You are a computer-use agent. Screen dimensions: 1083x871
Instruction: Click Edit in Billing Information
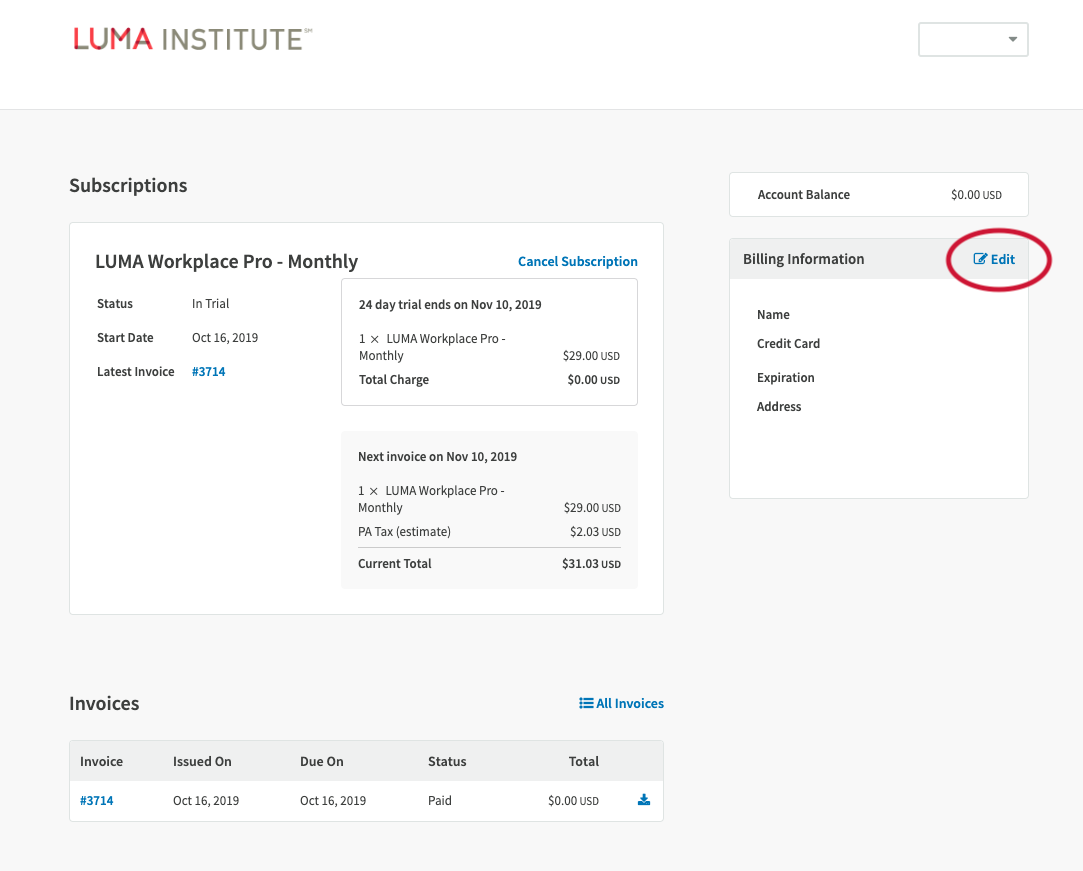pos(994,259)
